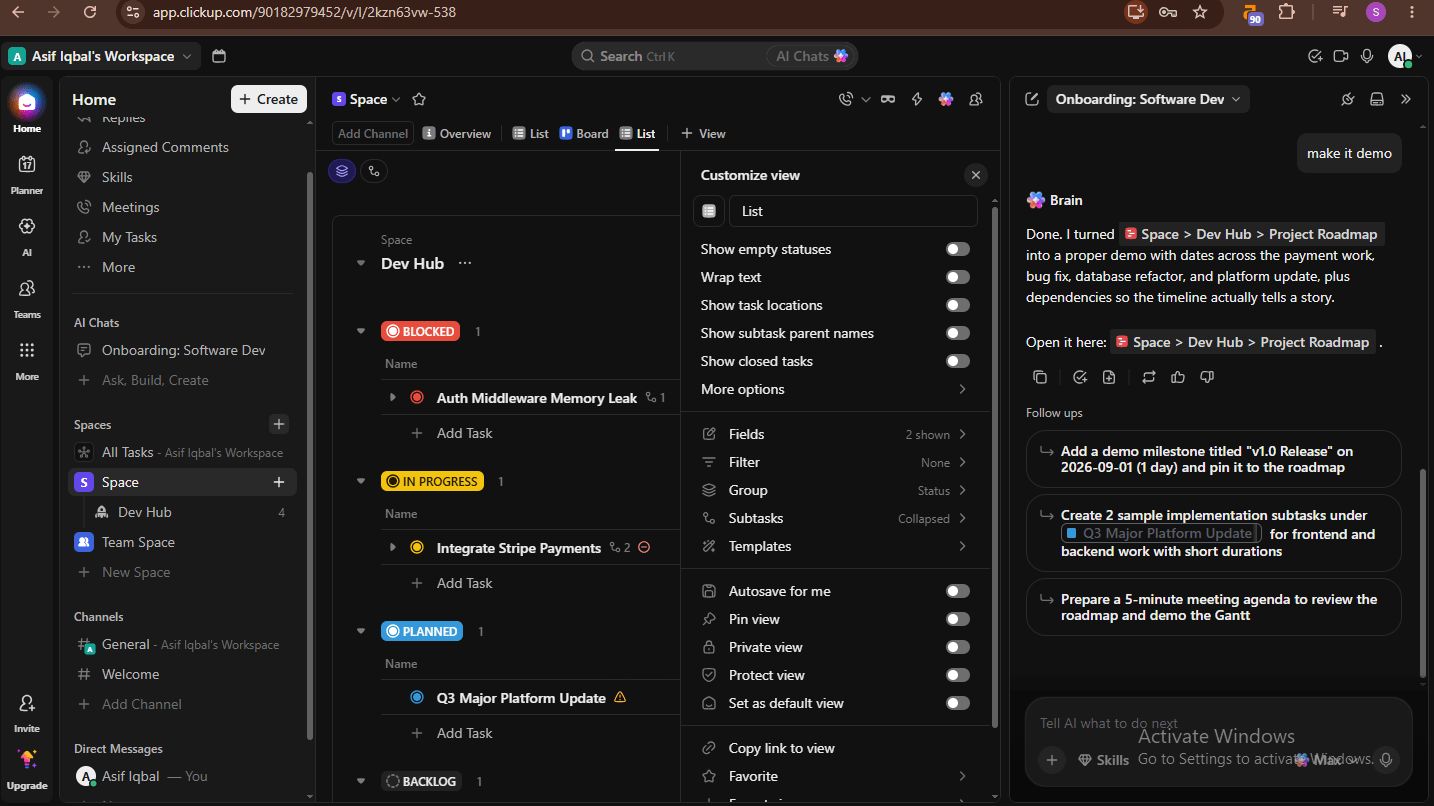Toggle Protect view switch

pyautogui.click(x=958, y=675)
